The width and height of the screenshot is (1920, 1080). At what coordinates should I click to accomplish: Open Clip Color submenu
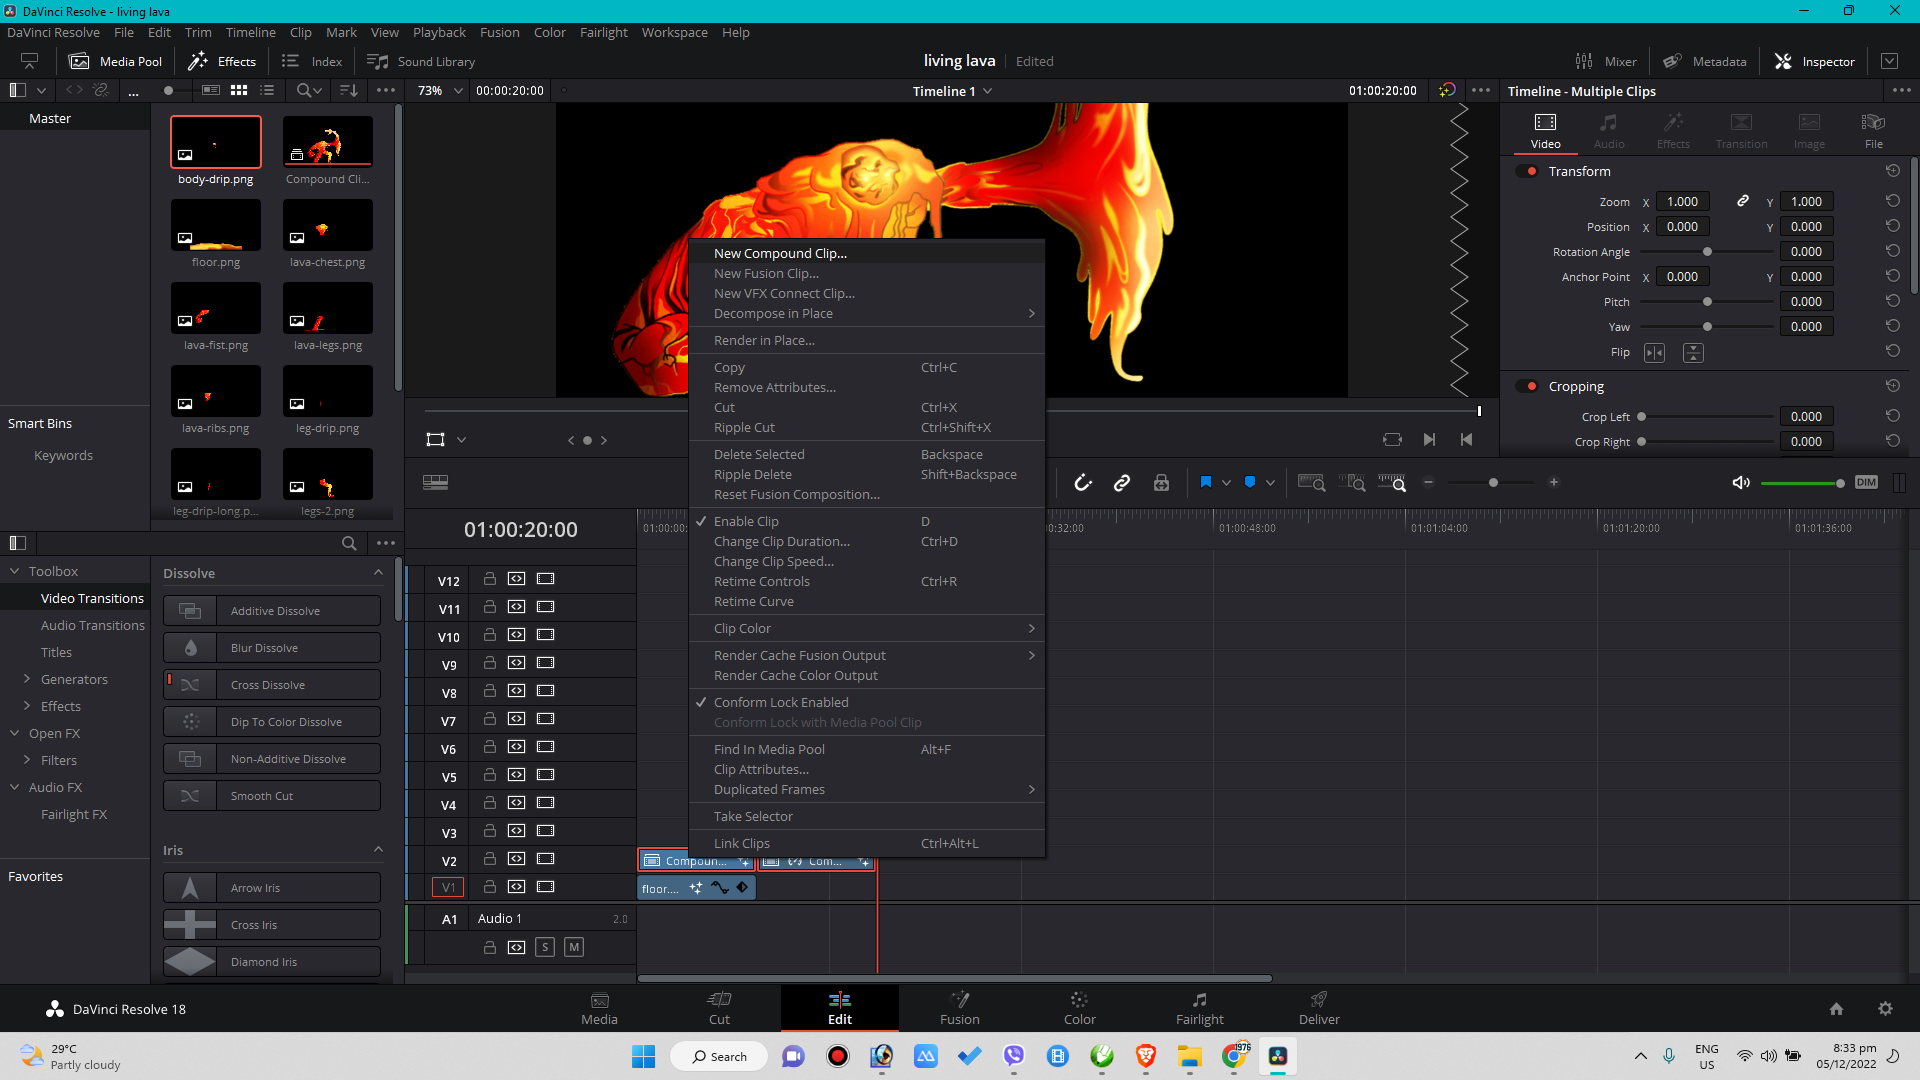click(x=866, y=628)
